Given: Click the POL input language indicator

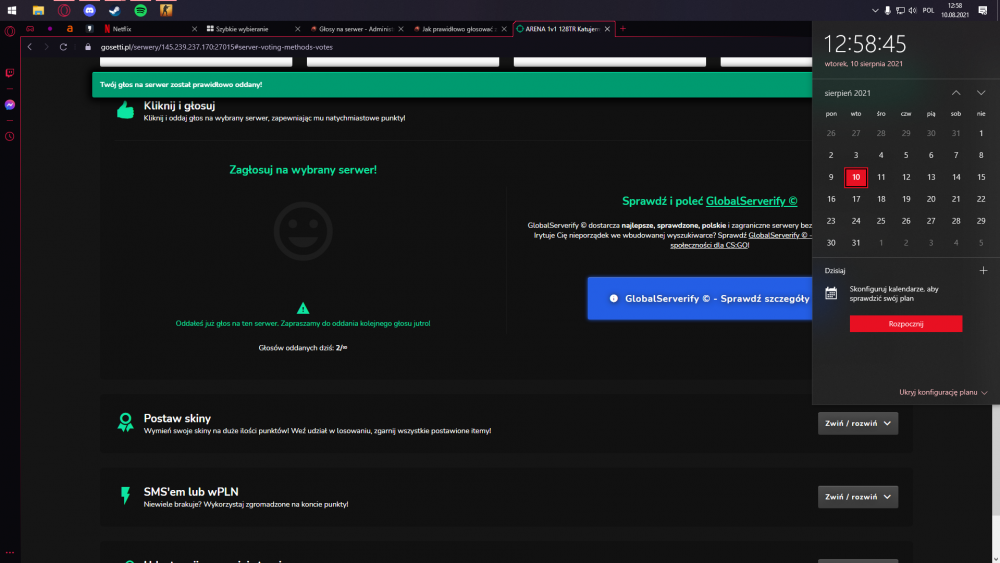Looking at the screenshot, I should coord(929,10).
